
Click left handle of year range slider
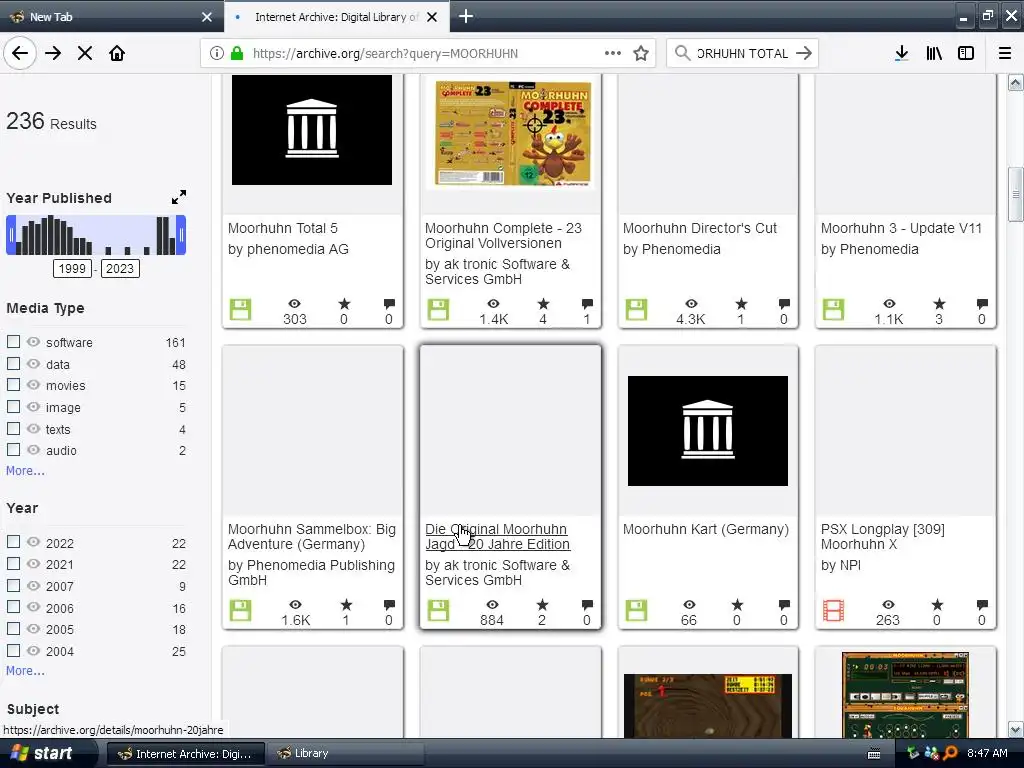coord(10,235)
